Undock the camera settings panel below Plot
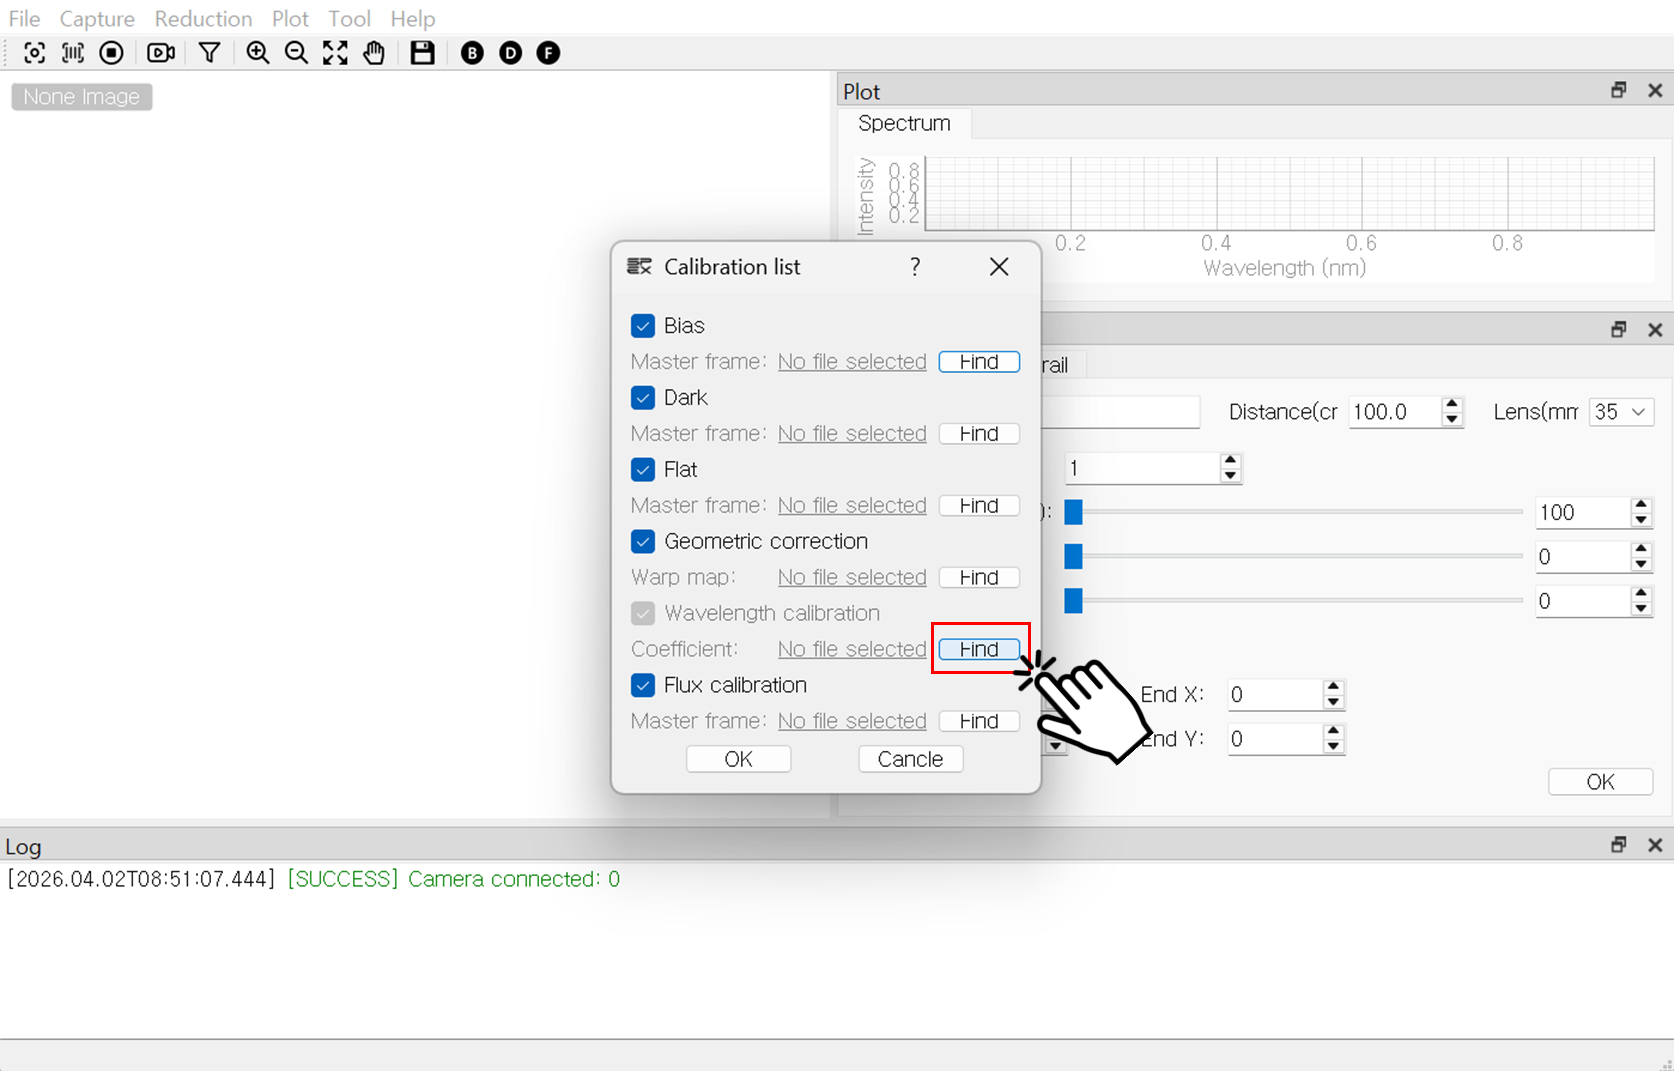1674x1071 pixels. (x=1618, y=329)
